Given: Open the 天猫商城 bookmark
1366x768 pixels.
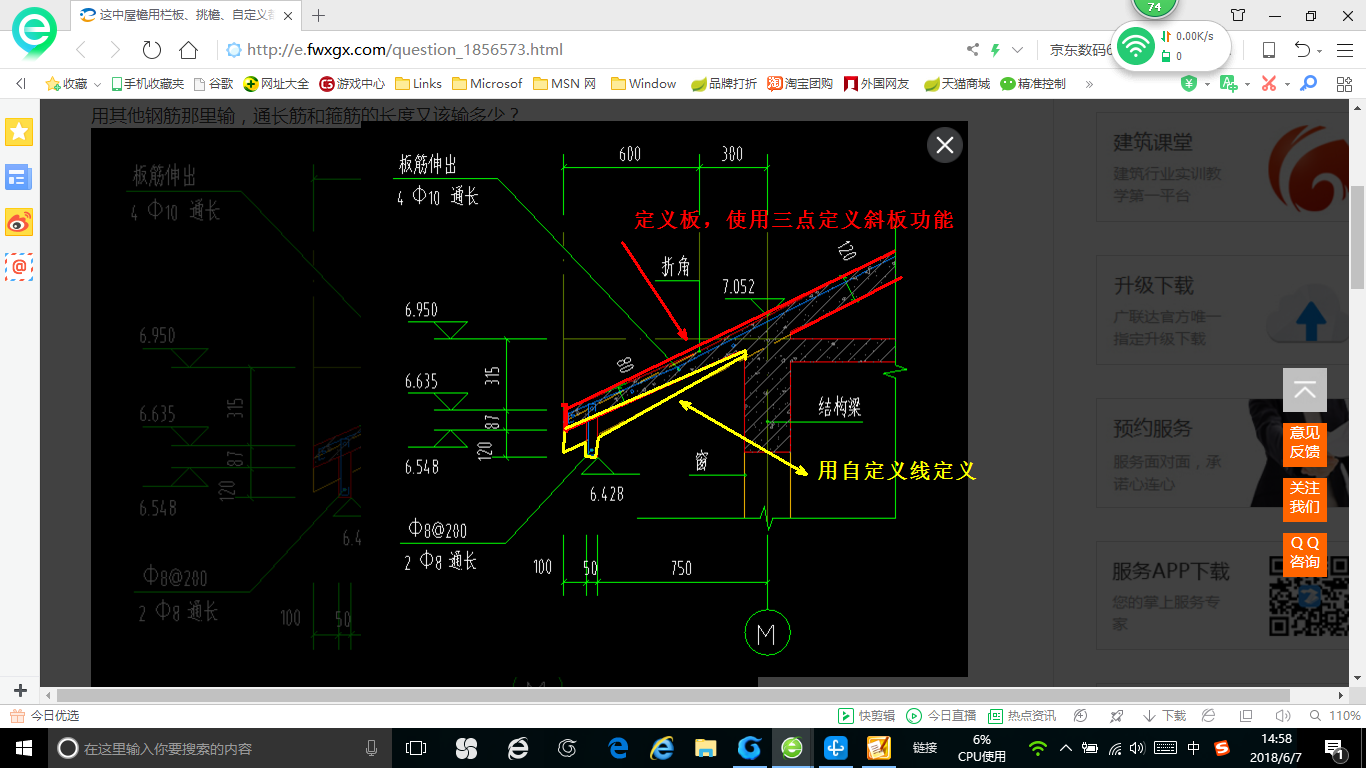Looking at the screenshot, I should pyautogui.click(x=956, y=84).
